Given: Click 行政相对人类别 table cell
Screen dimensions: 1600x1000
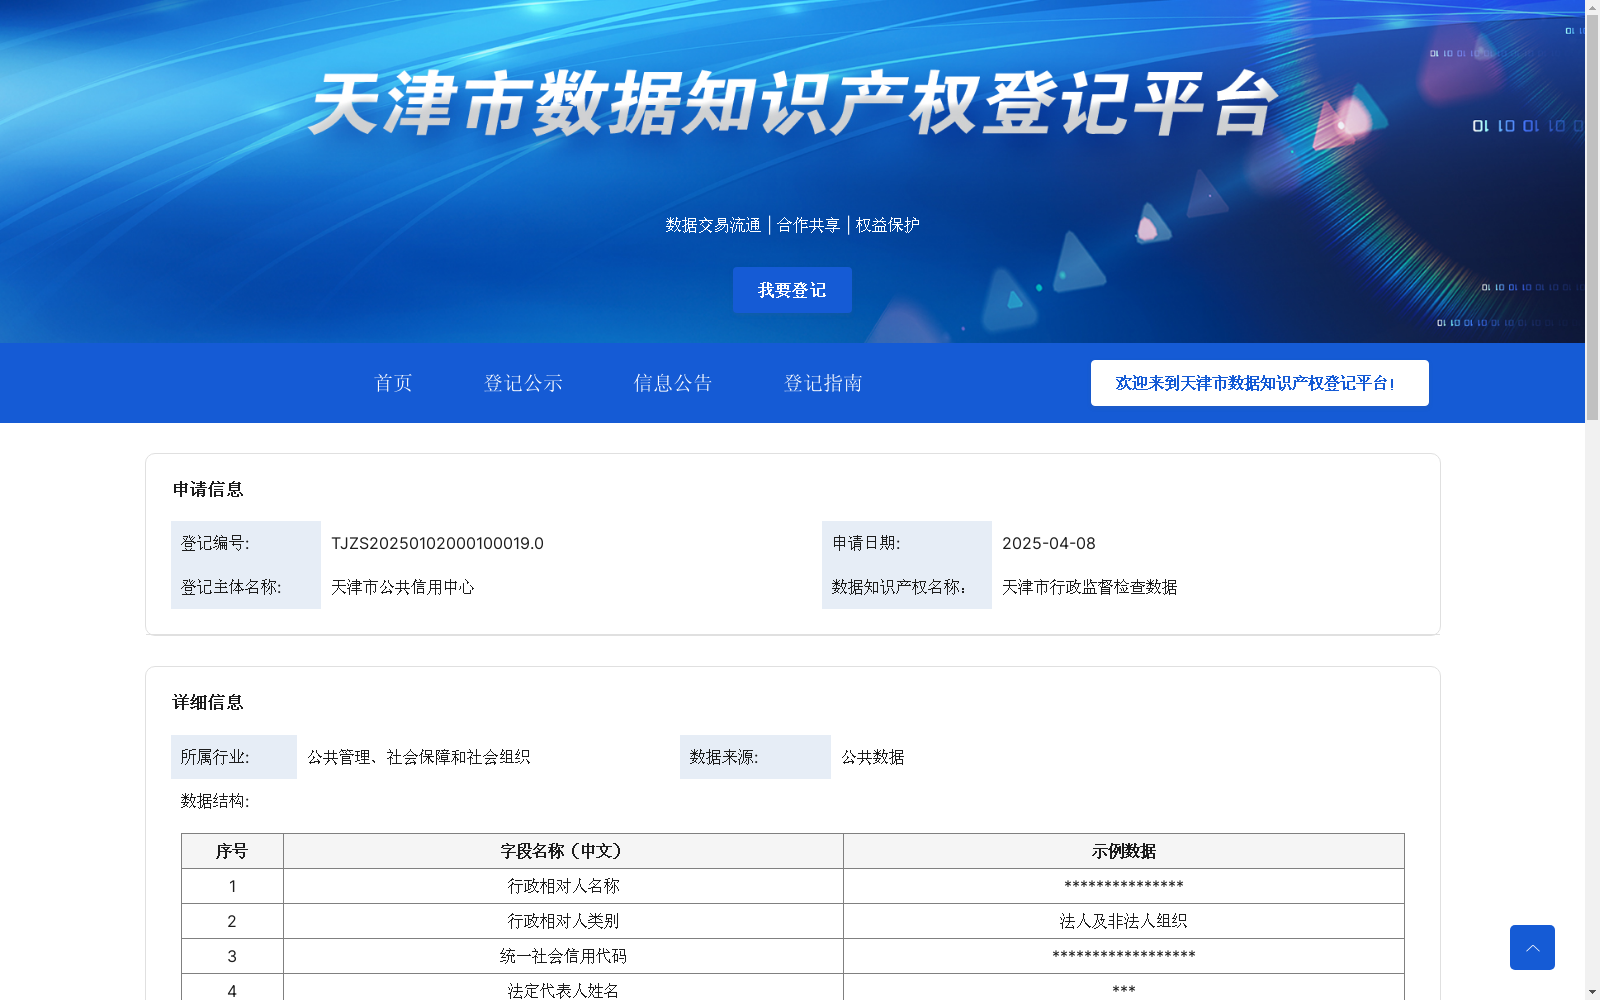Looking at the screenshot, I should point(563,921).
